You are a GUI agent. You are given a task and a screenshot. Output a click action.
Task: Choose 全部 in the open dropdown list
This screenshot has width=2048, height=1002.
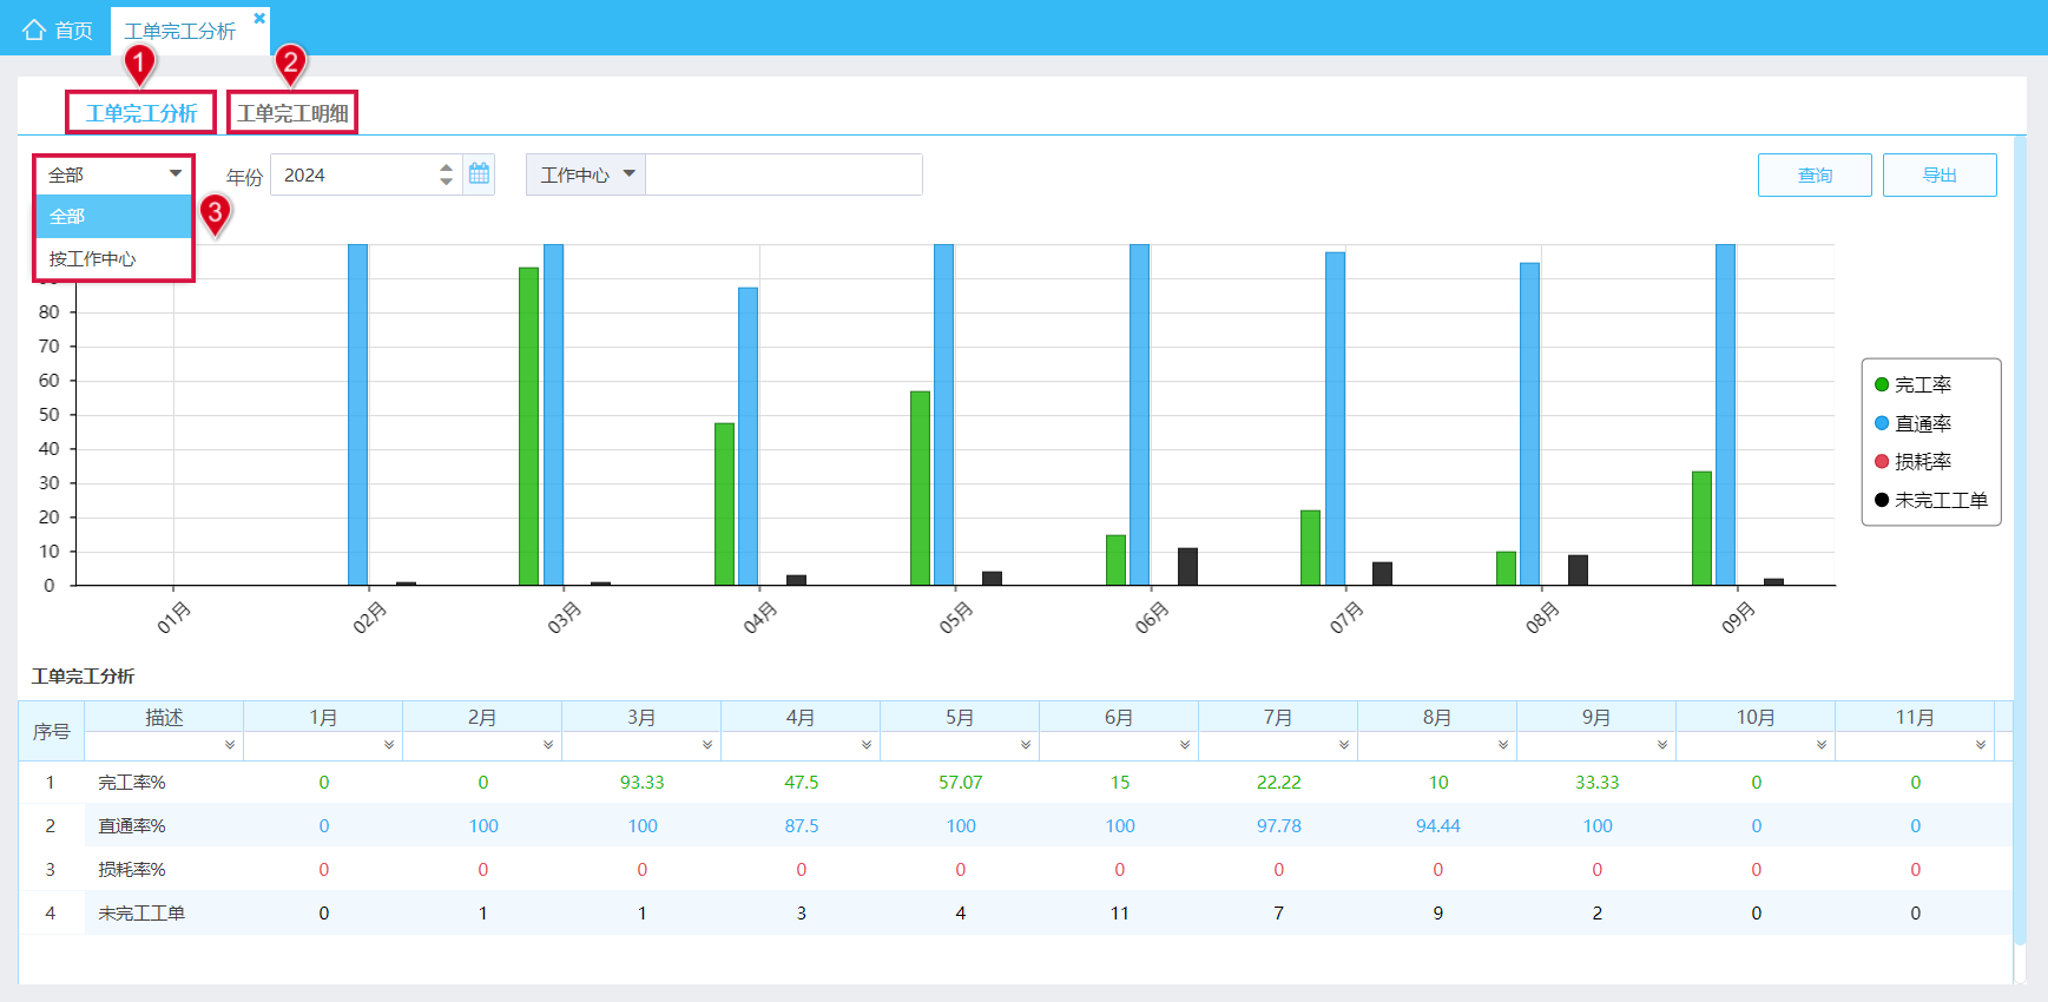[113, 216]
